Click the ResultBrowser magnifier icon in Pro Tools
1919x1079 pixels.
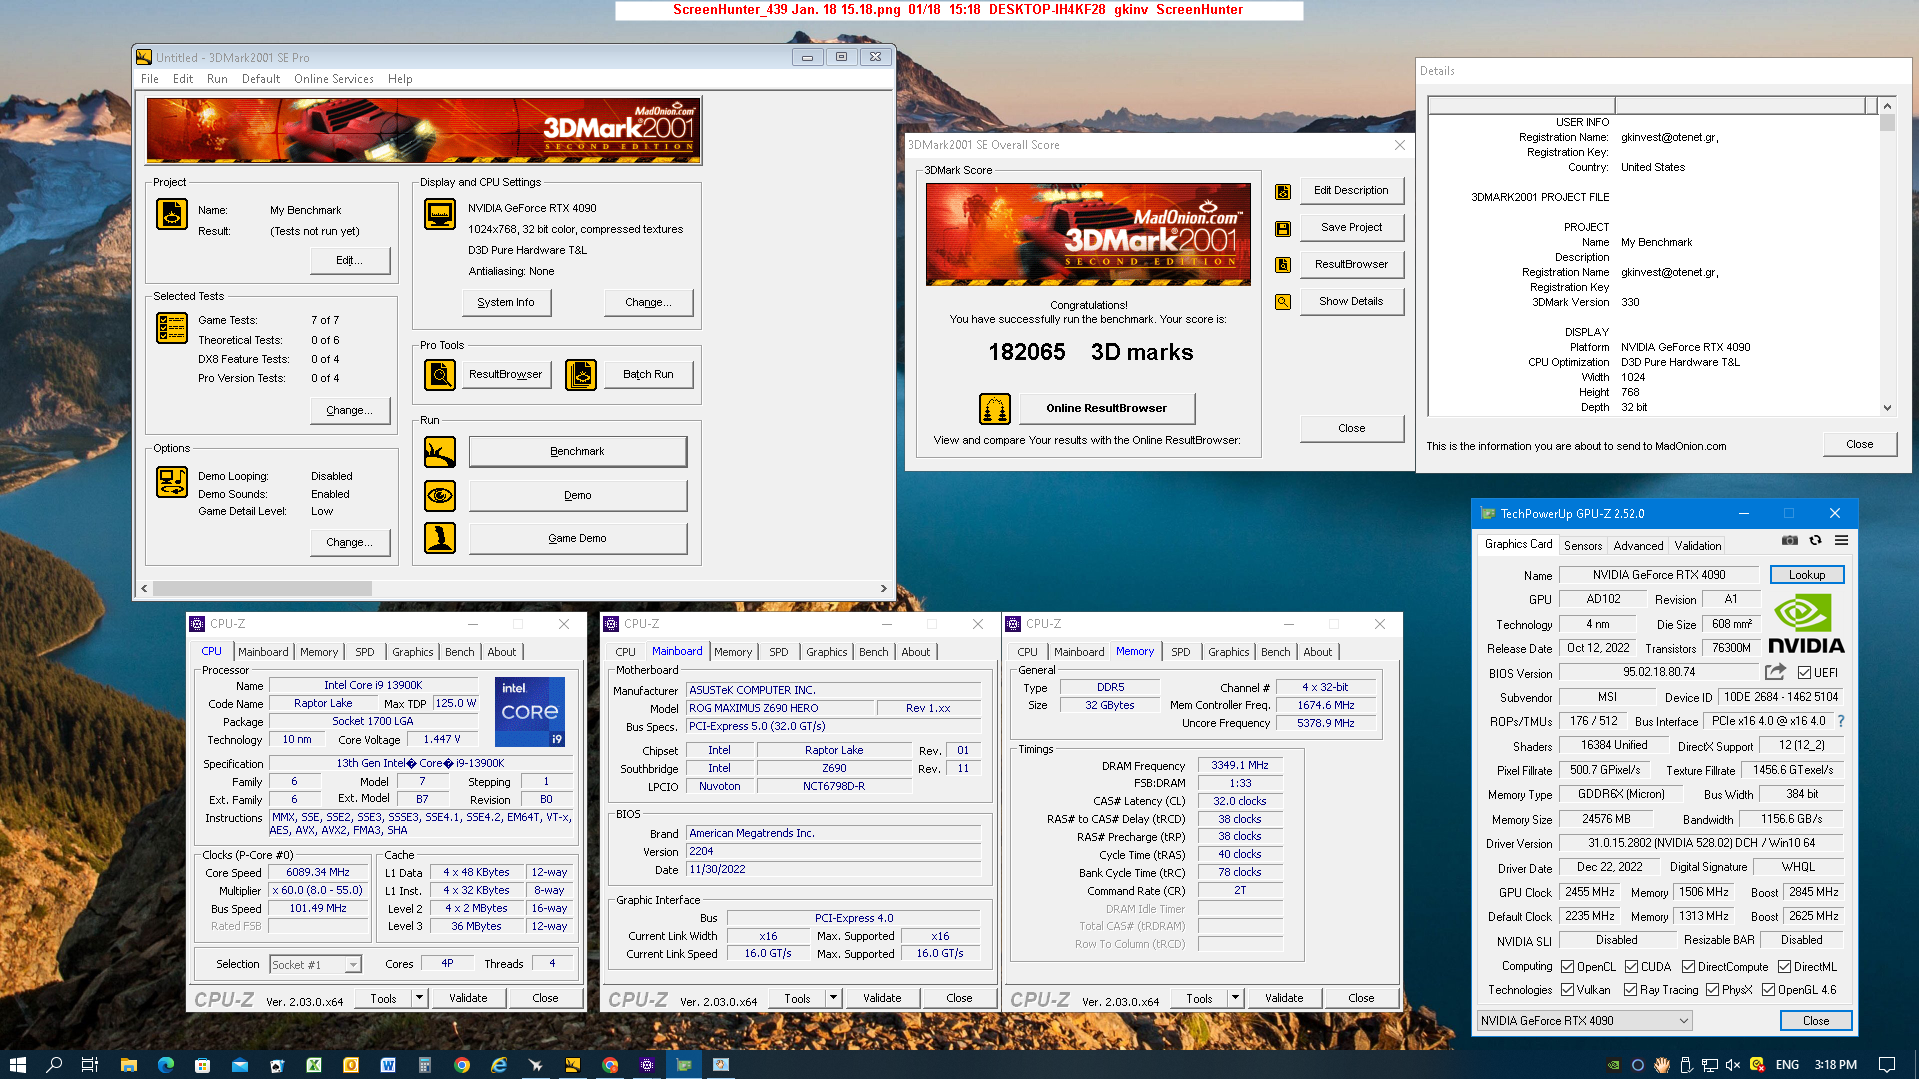(440, 374)
